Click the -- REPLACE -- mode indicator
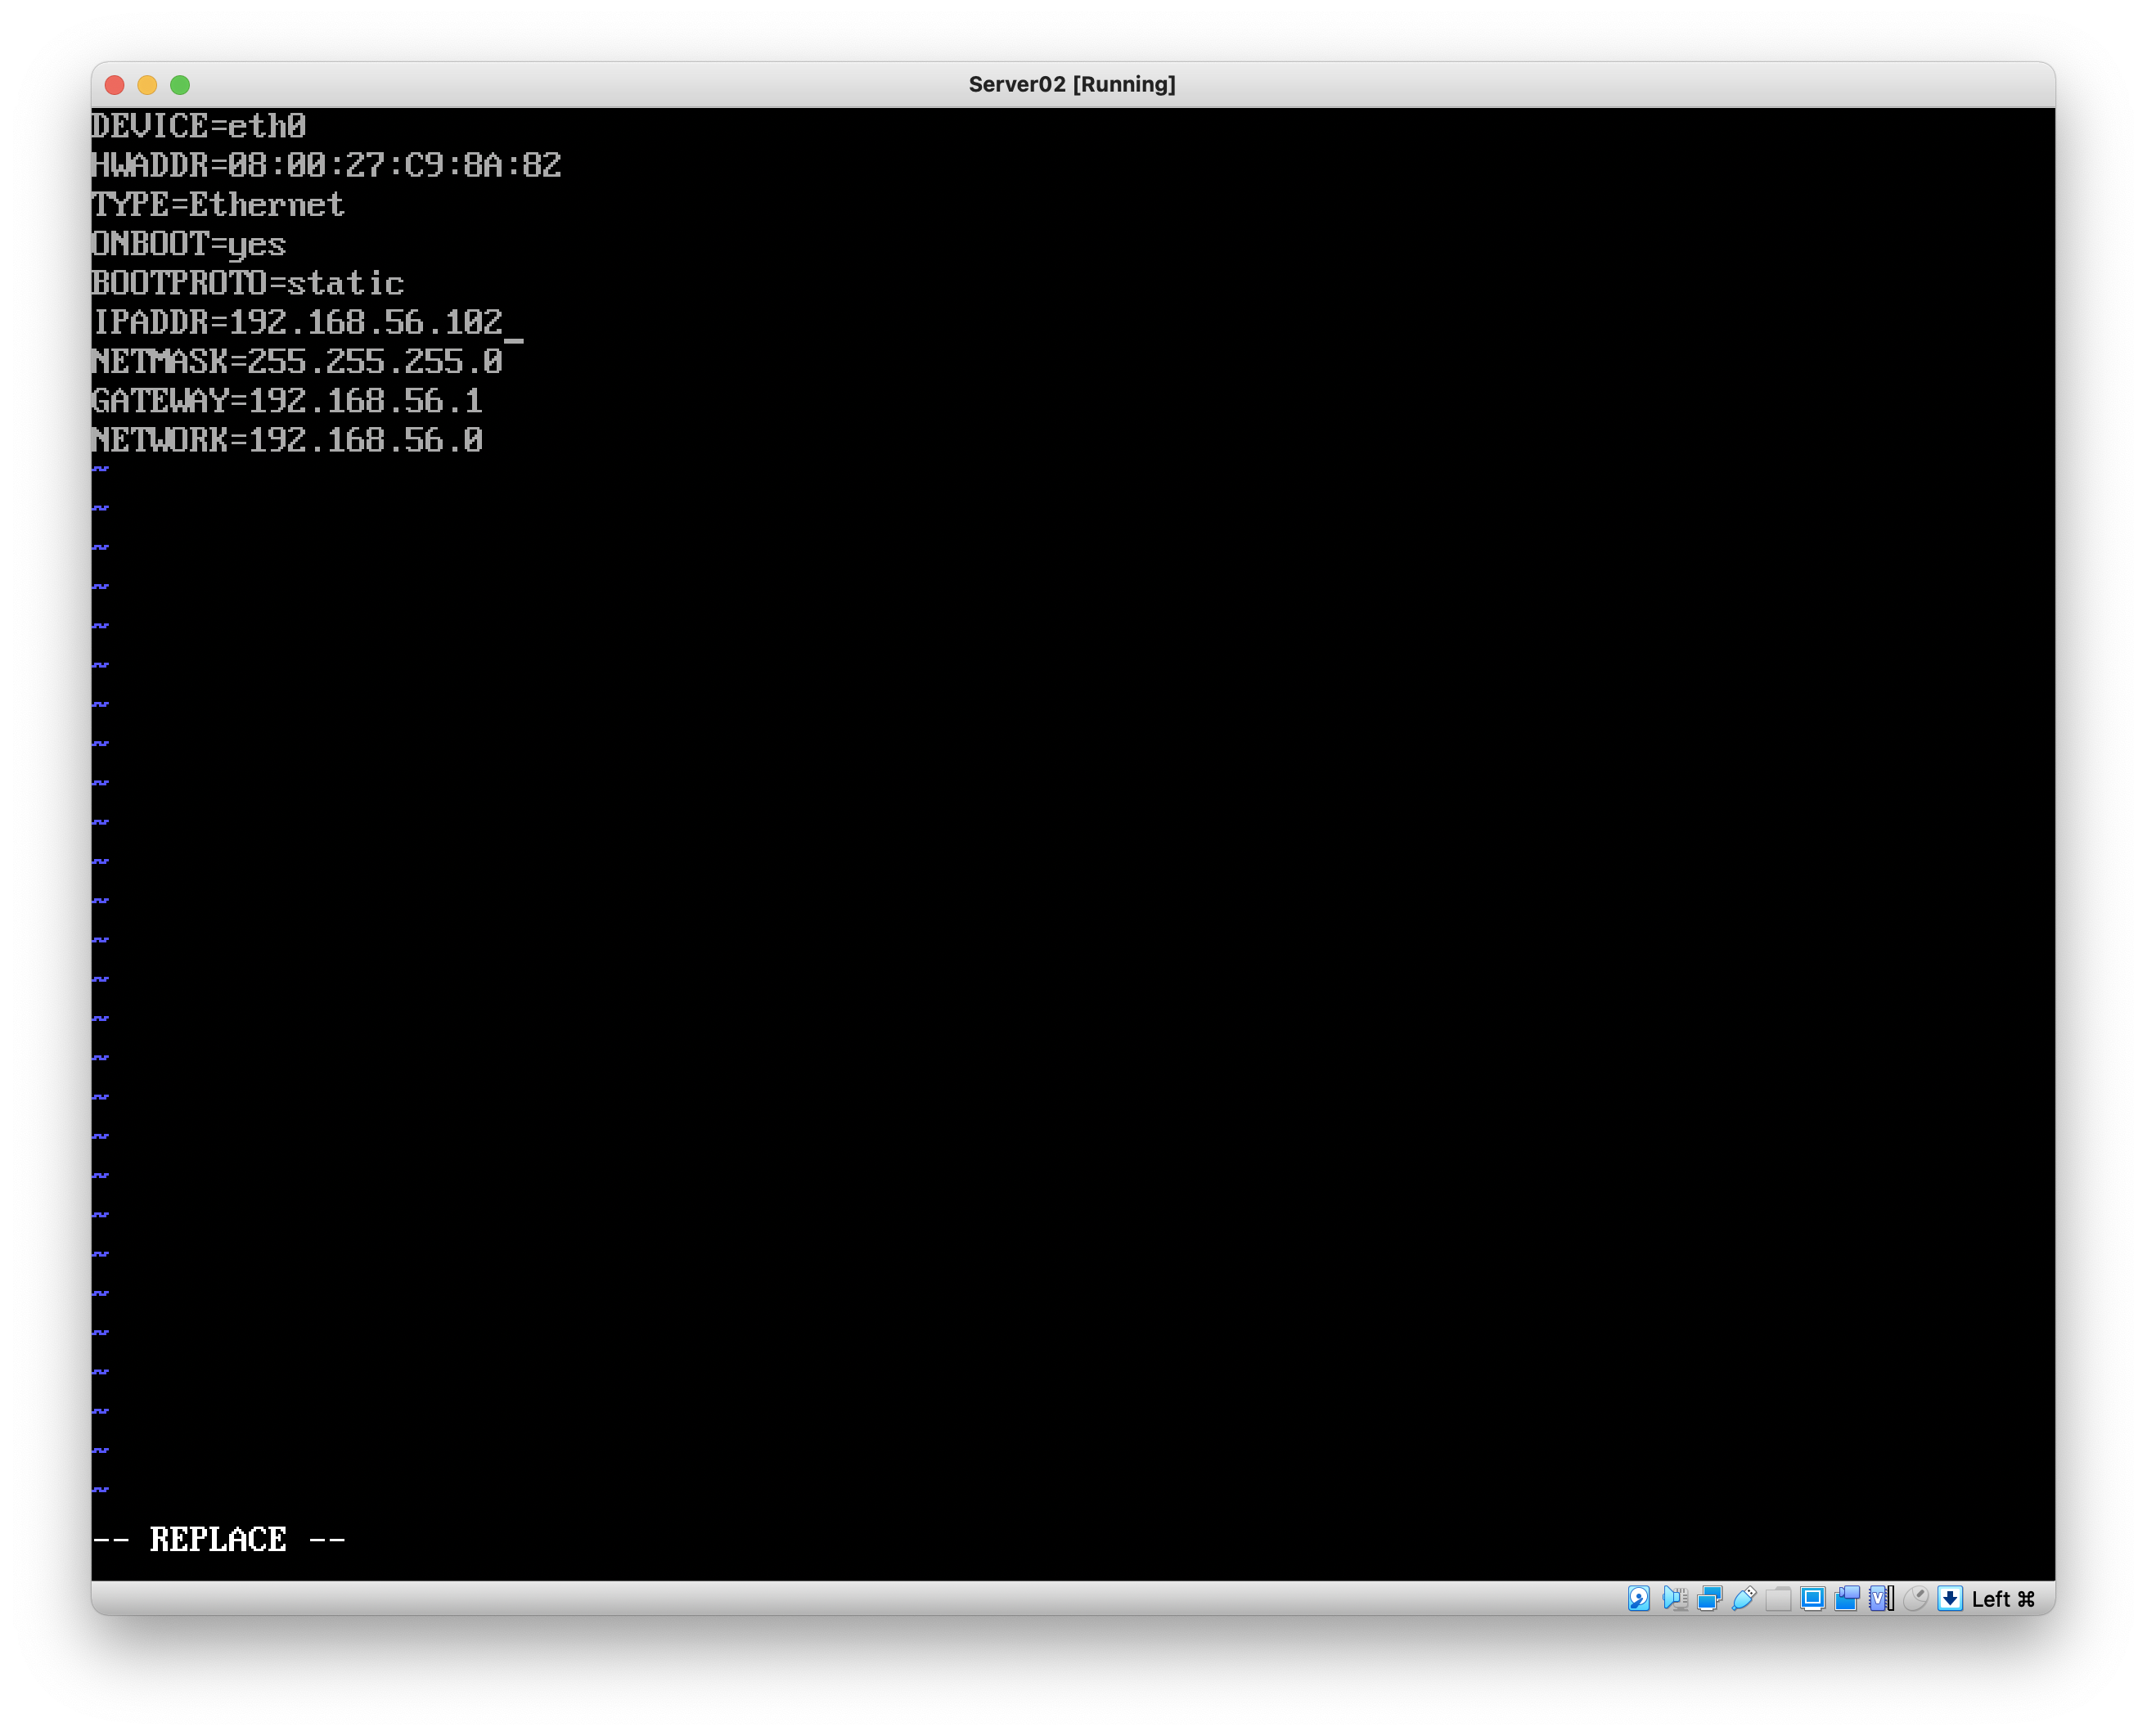The image size is (2147, 1736). (x=218, y=1539)
